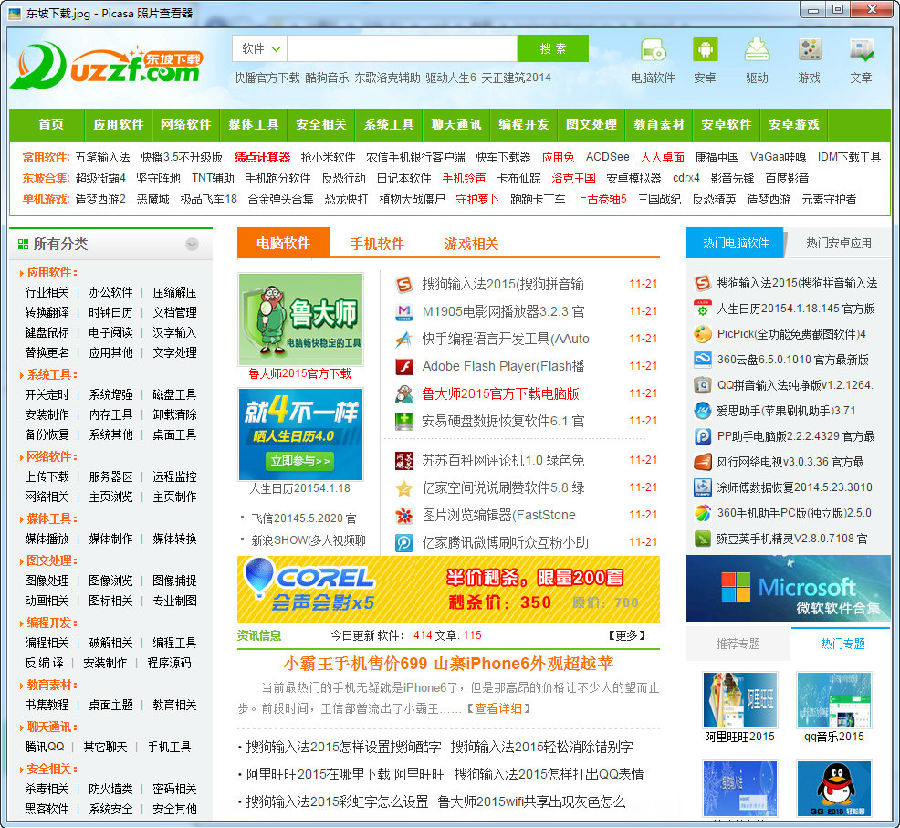This screenshot has height=828, width=900.
Task: Click the 爱思助手 icon in hot list
Action: pos(703,411)
